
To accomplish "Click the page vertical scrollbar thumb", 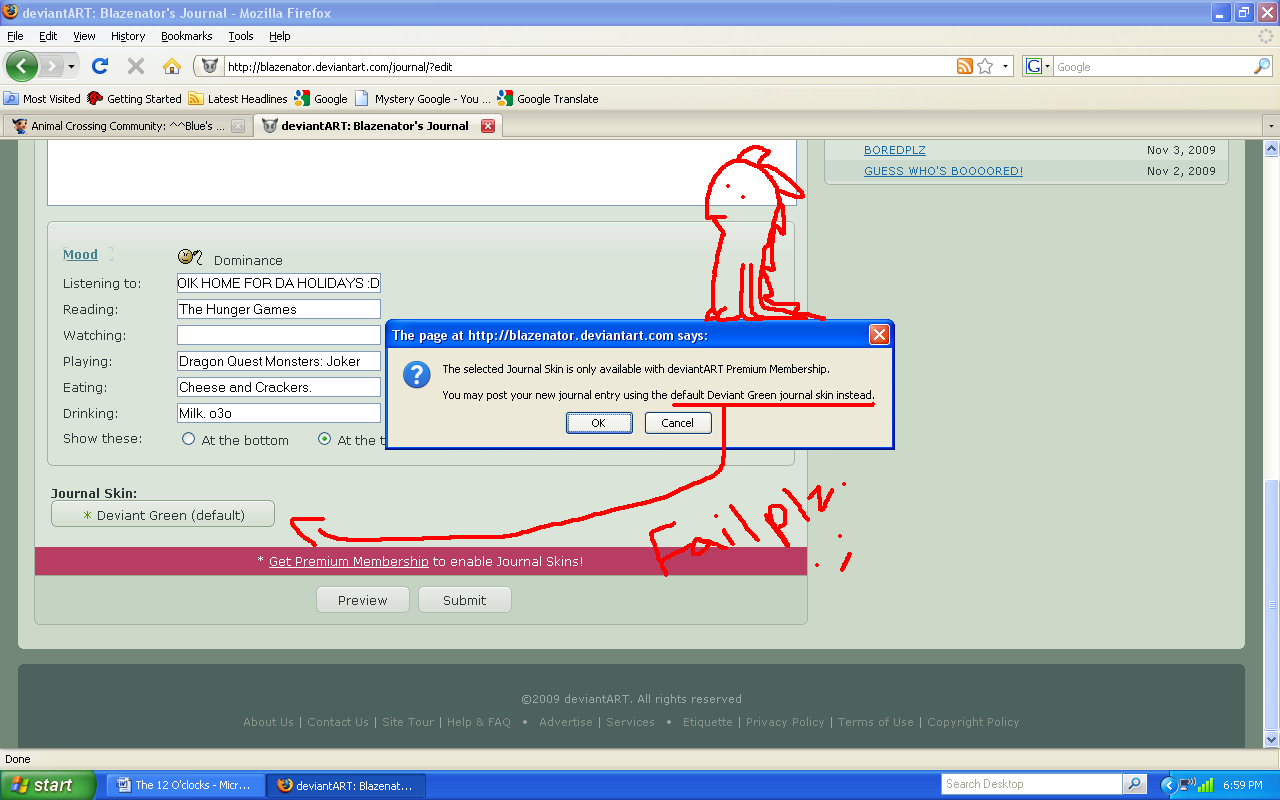I will (1272, 604).
